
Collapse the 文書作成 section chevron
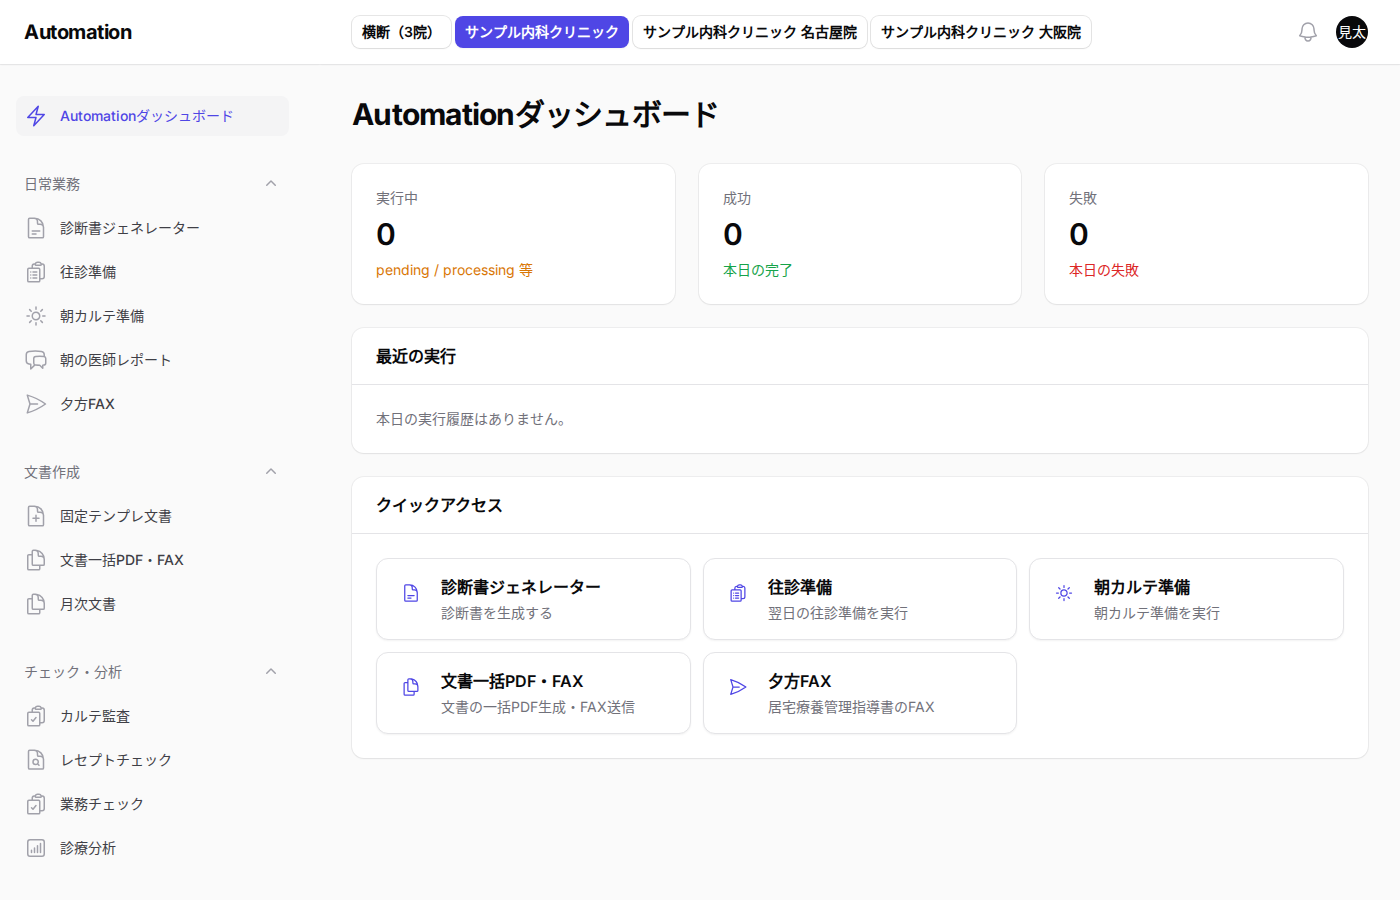coord(271,472)
